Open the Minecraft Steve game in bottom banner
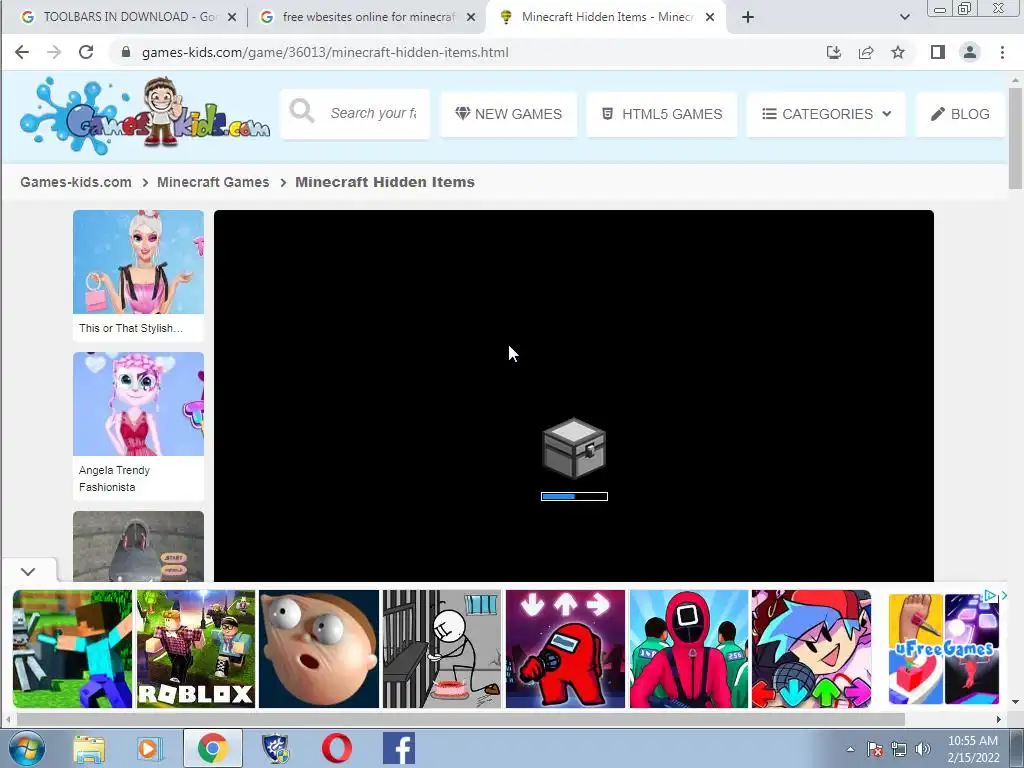Image resolution: width=1024 pixels, height=768 pixels. click(x=72, y=648)
